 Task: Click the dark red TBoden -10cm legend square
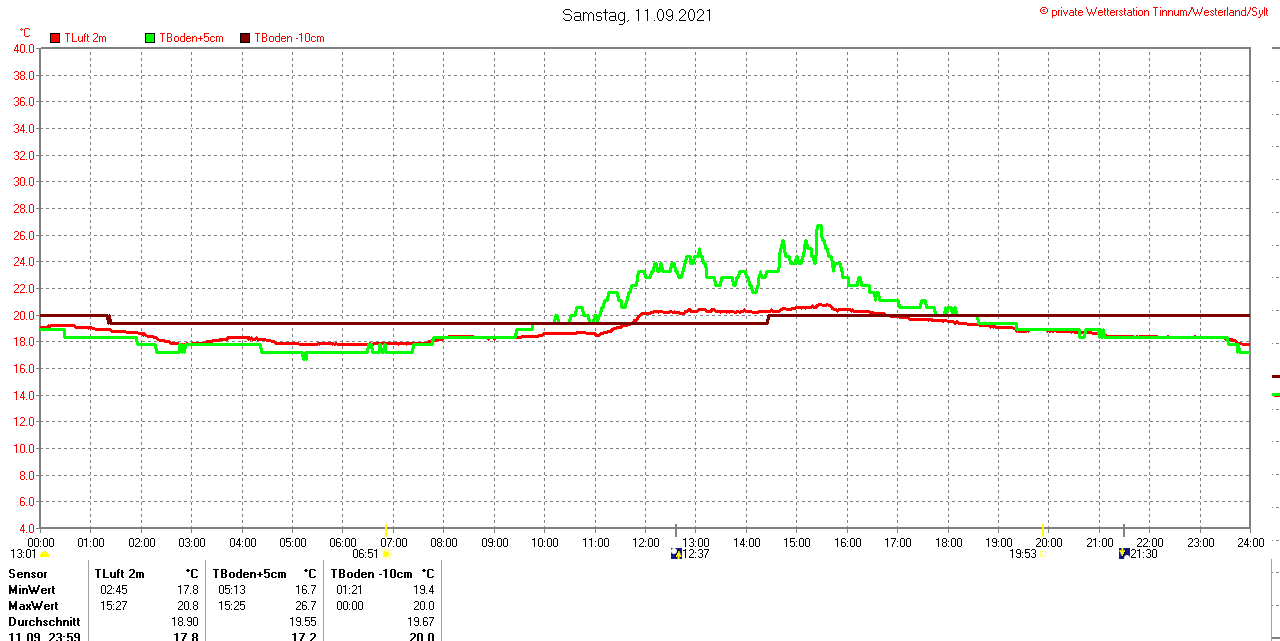(245, 38)
